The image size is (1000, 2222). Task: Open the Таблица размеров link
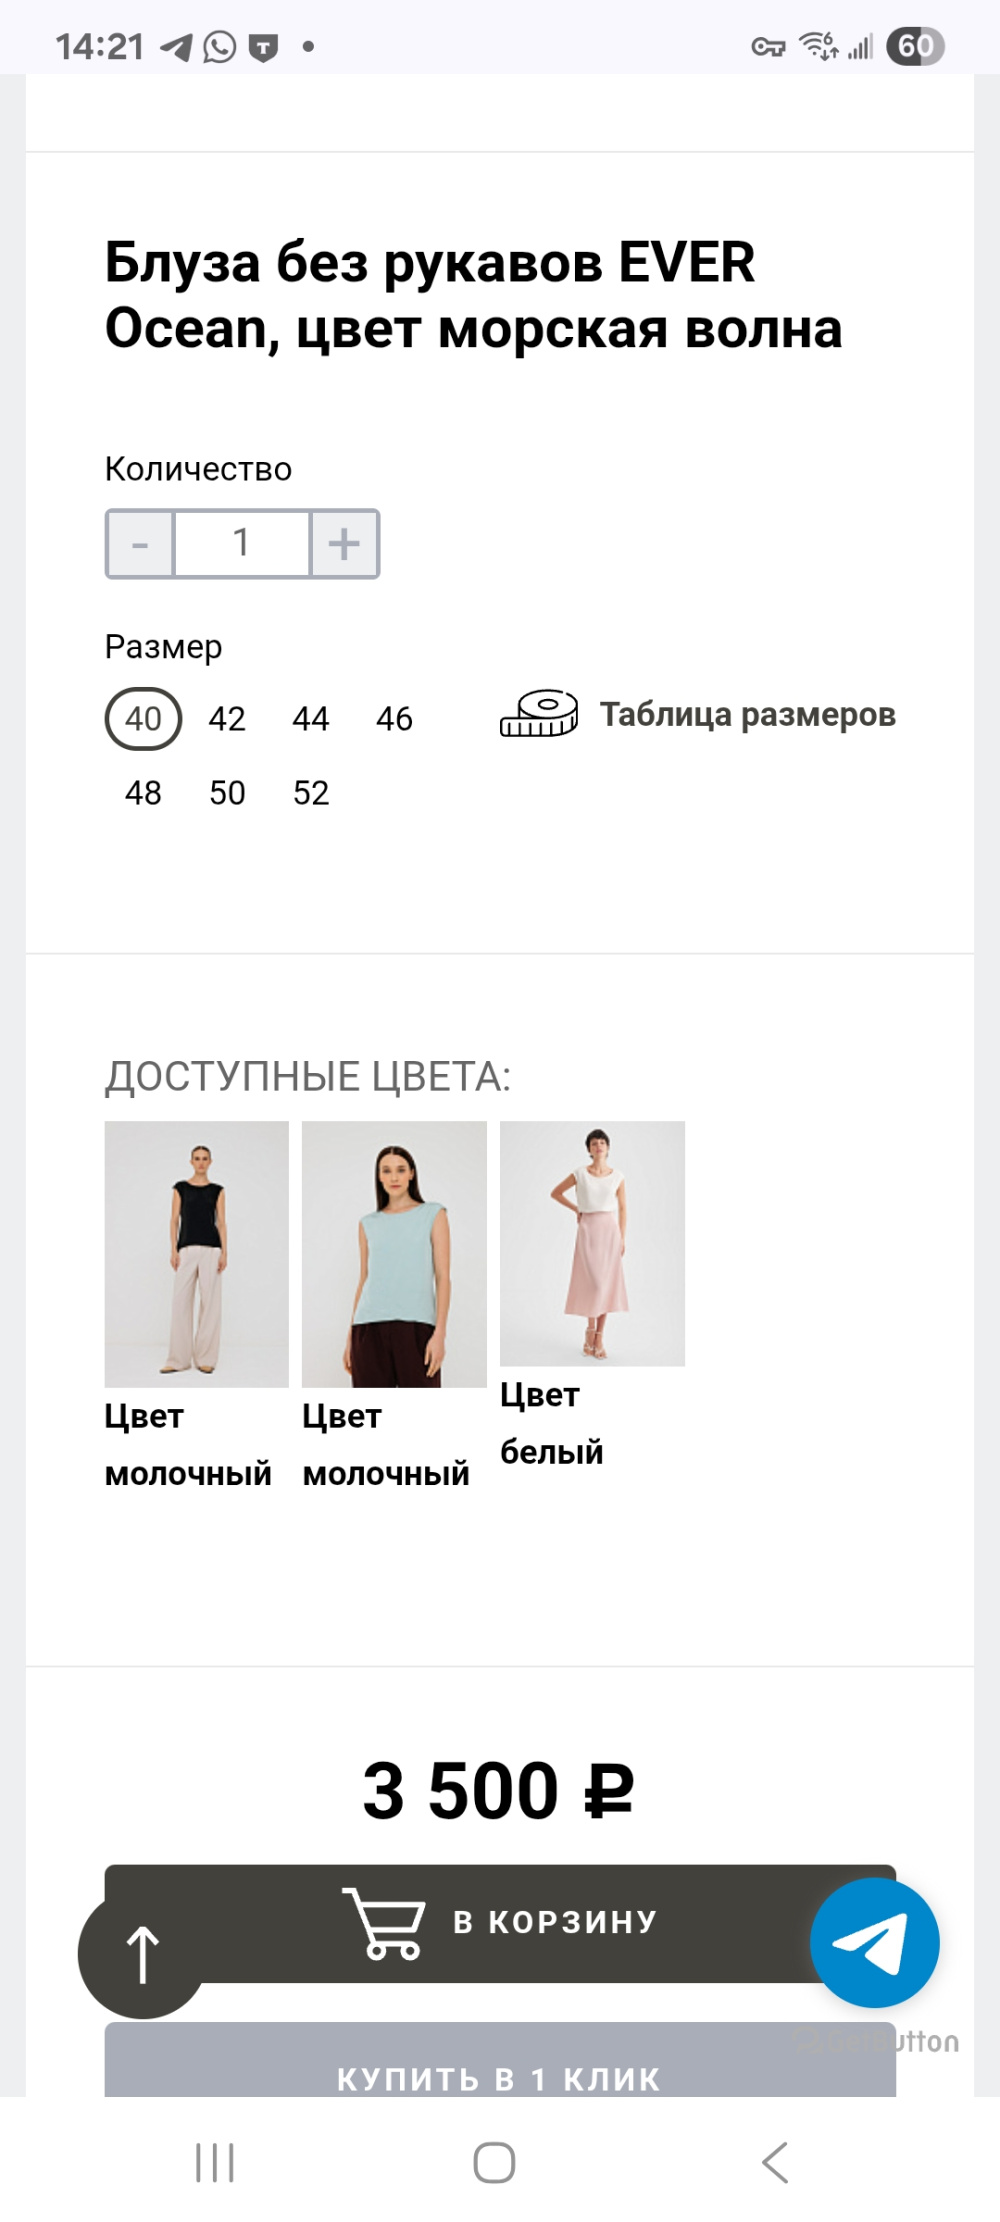click(747, 715)
